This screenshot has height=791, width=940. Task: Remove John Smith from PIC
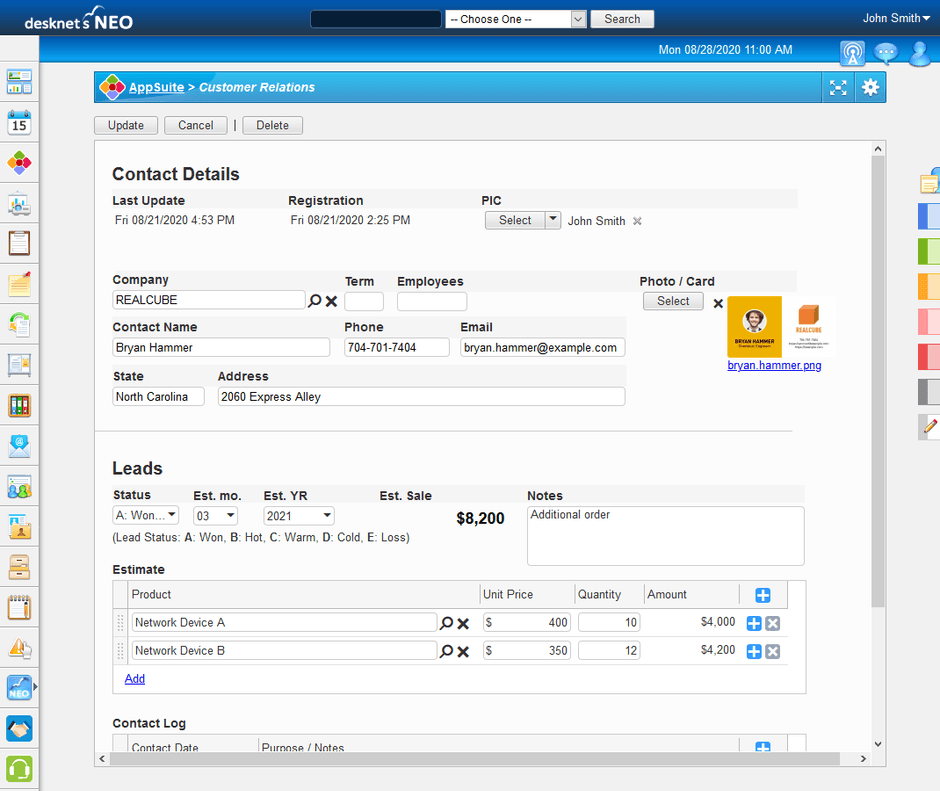pyautogui.click(x=637, y=221)
